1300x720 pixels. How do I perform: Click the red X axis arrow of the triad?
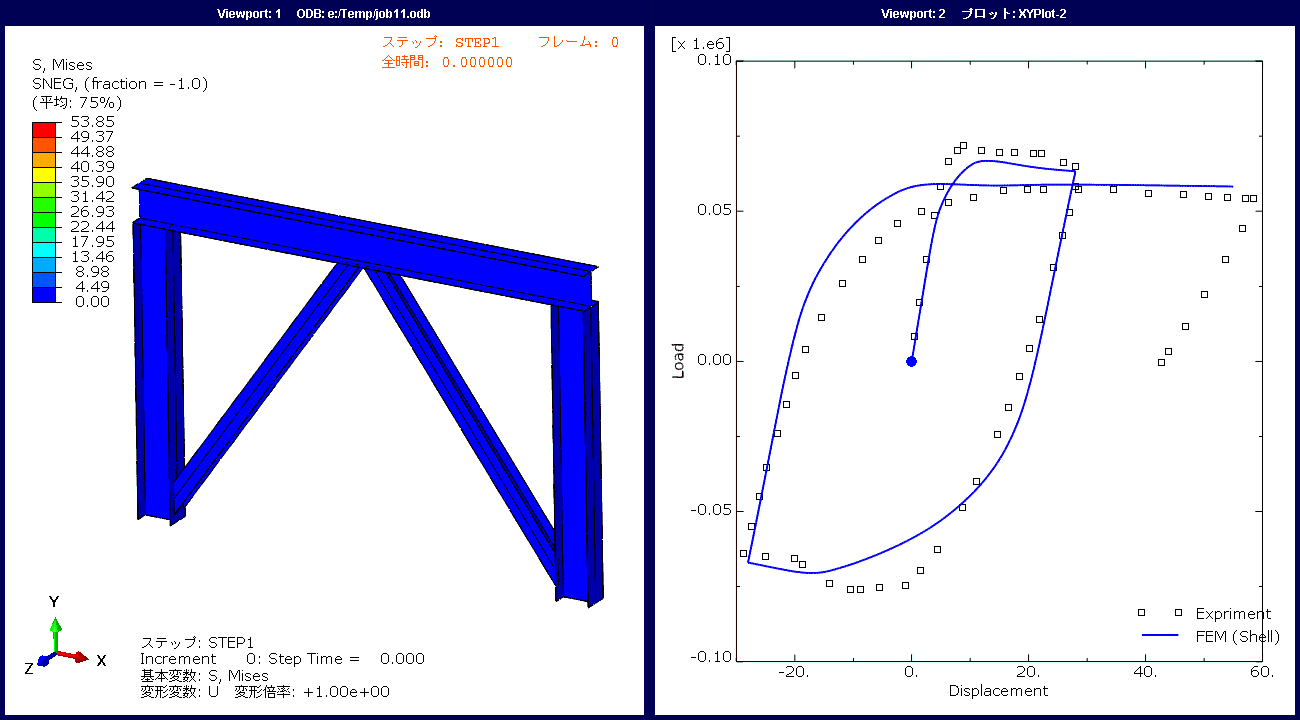click(76, 657)
